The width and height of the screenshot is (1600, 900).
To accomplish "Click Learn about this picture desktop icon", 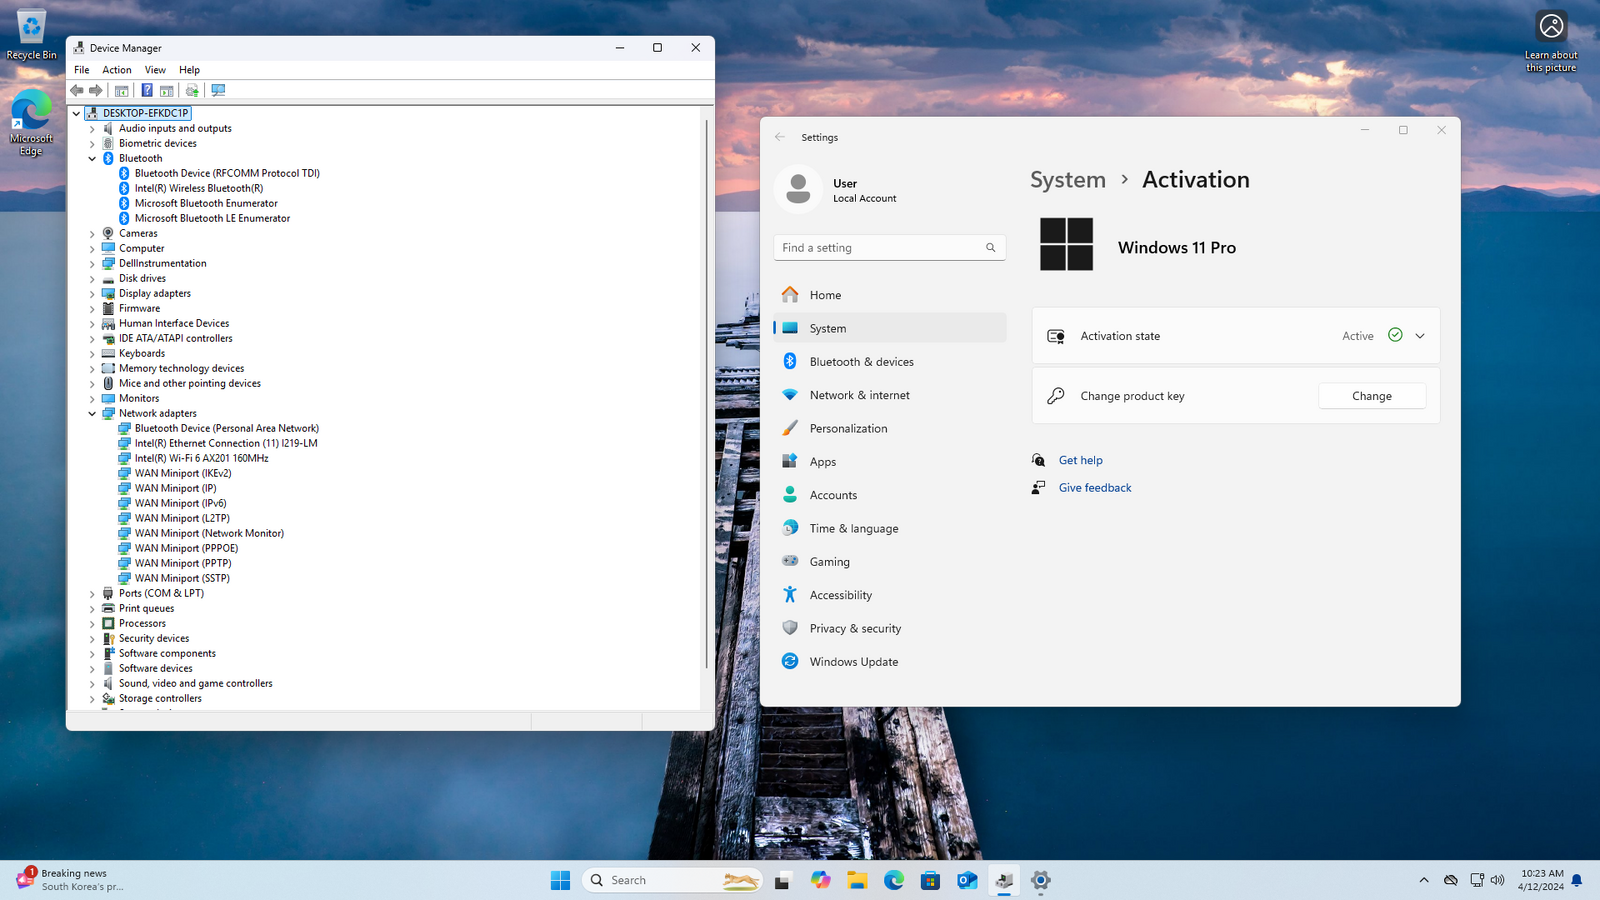I will pos(1551,41).
